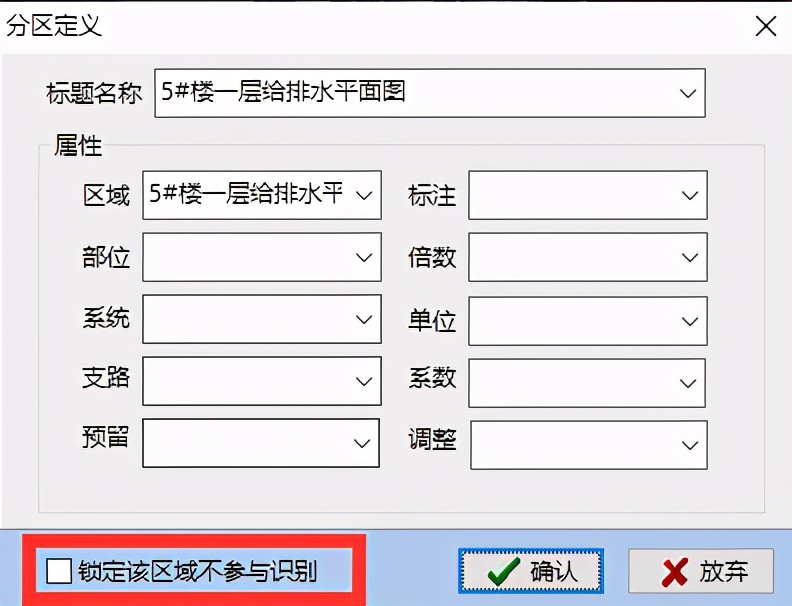The height and width of the screenshot is (606, 792).
Task: Expand the 部位 combo box arrow
Action: click(364, 257)
